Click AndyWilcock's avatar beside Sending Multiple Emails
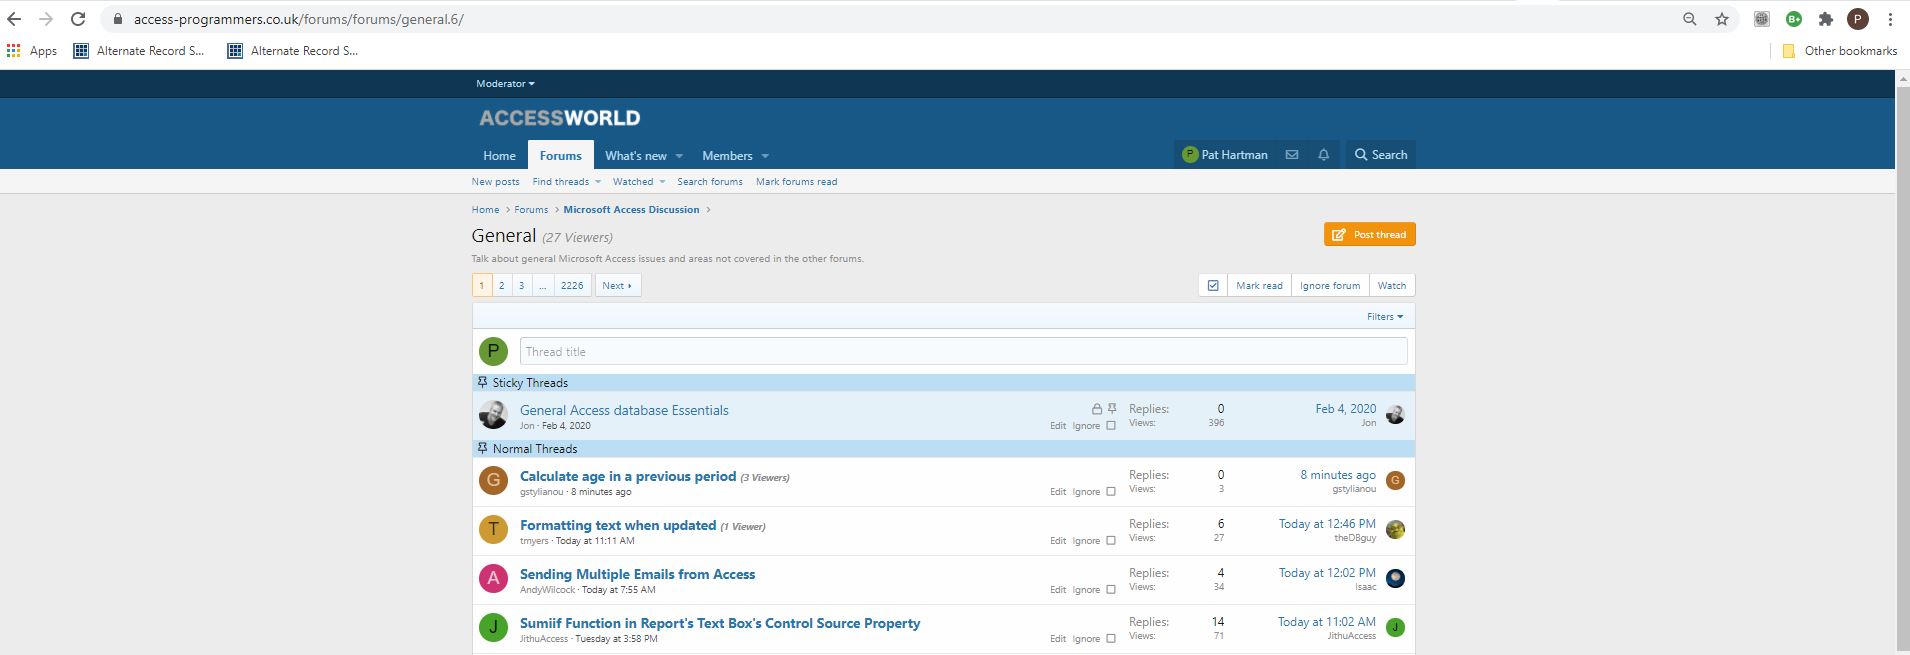Viewport: 1910px width, 655px height. 493,579
